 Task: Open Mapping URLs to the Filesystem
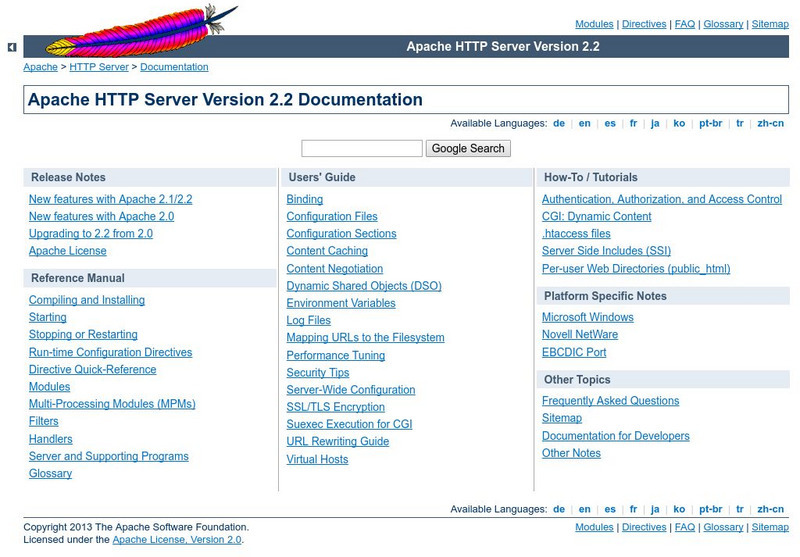(365, 338)
